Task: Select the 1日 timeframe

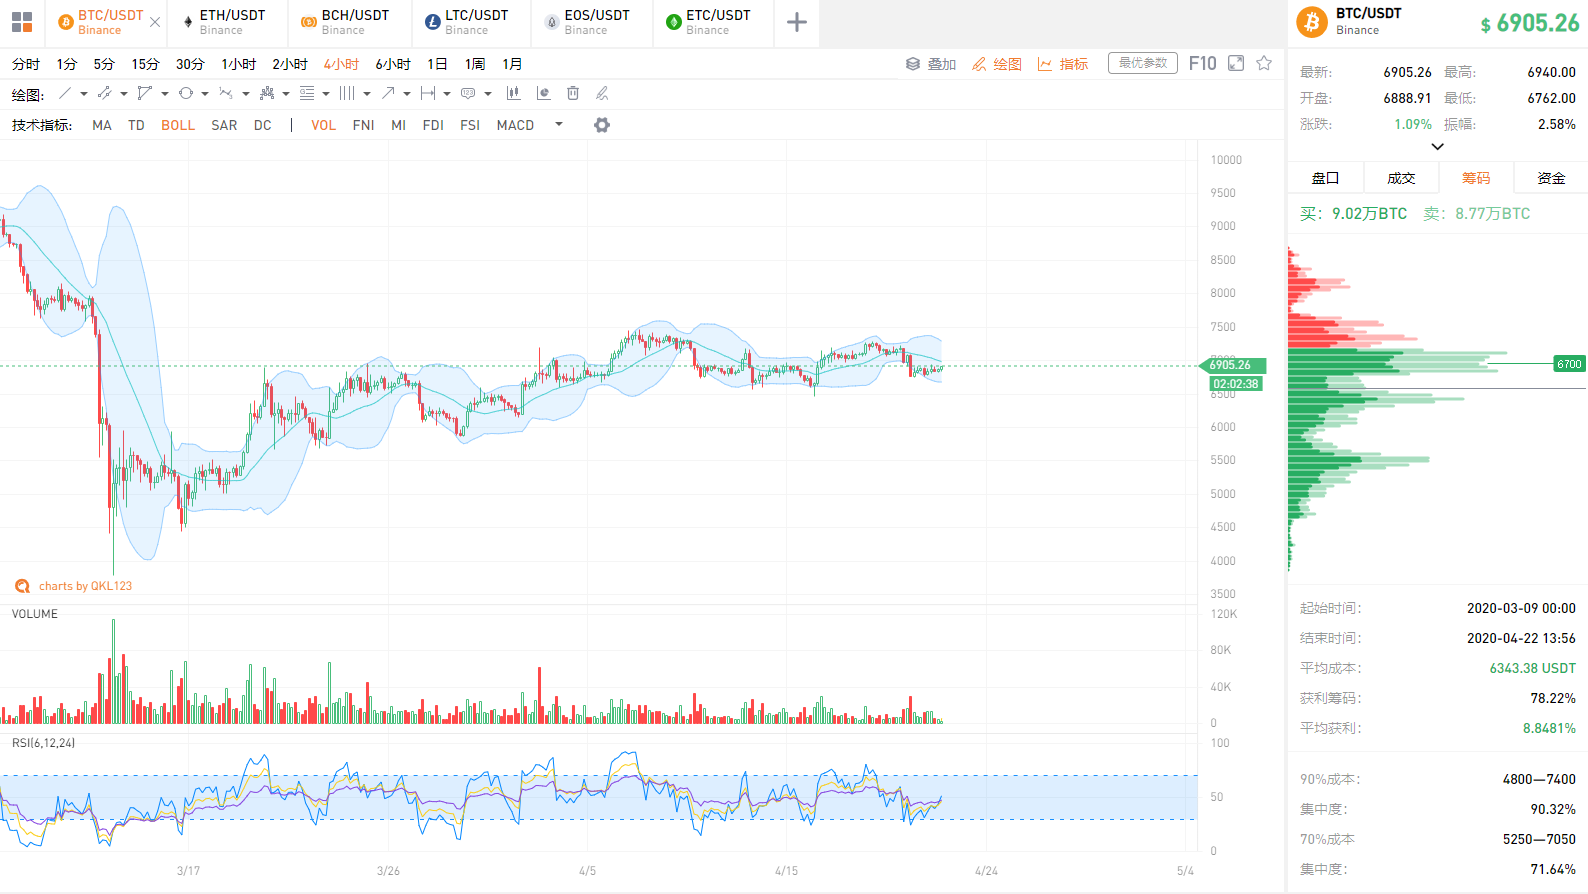Action: click(x=437, y=64)
